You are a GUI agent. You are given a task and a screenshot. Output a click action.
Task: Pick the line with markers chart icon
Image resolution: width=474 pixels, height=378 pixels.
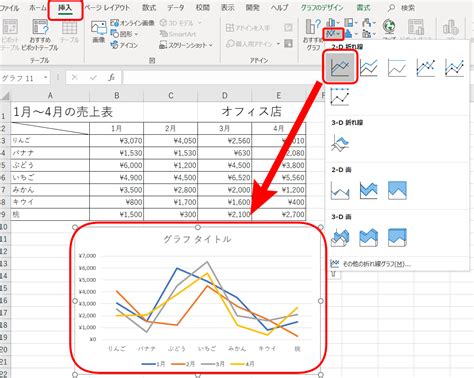tap(426, 67)
